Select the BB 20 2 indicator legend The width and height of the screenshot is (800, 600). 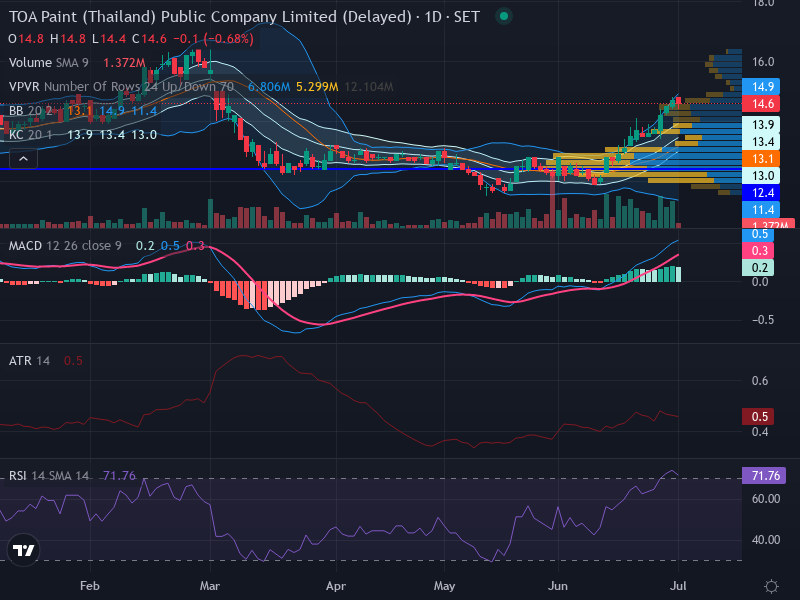click(x=30, y=111)
